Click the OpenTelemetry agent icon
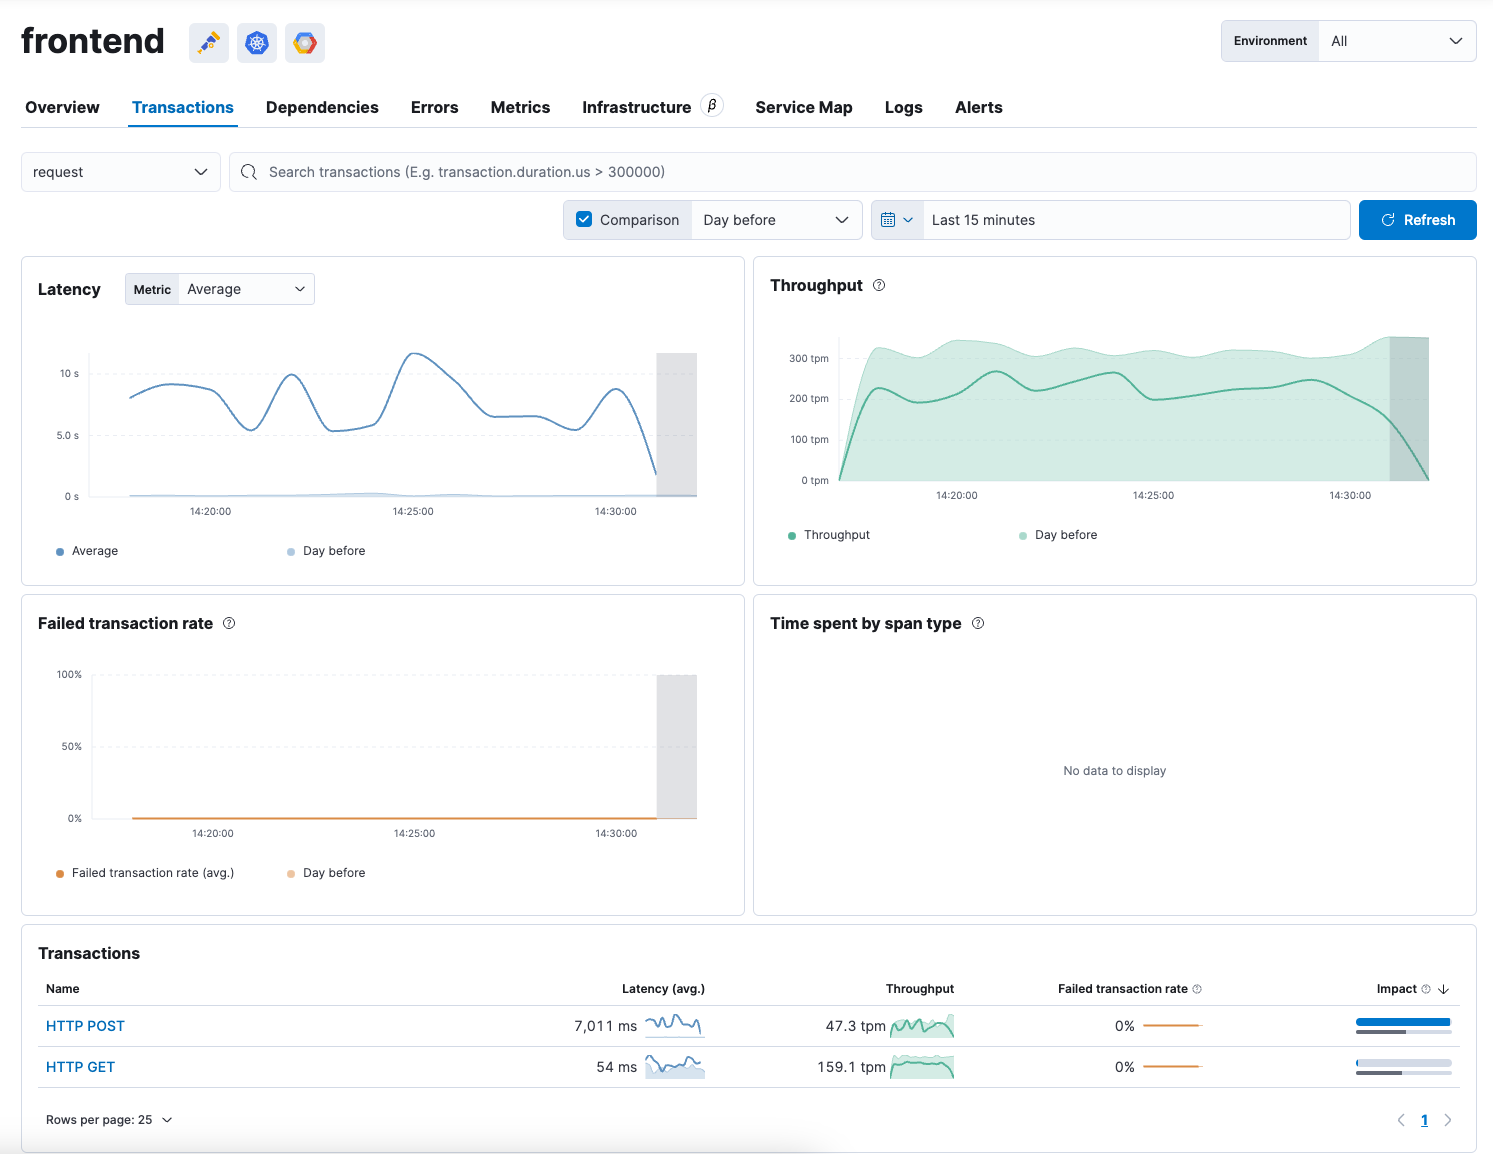Viewport: 1493px width, 1154px height. pyautogui.click(x=209, y=43)
